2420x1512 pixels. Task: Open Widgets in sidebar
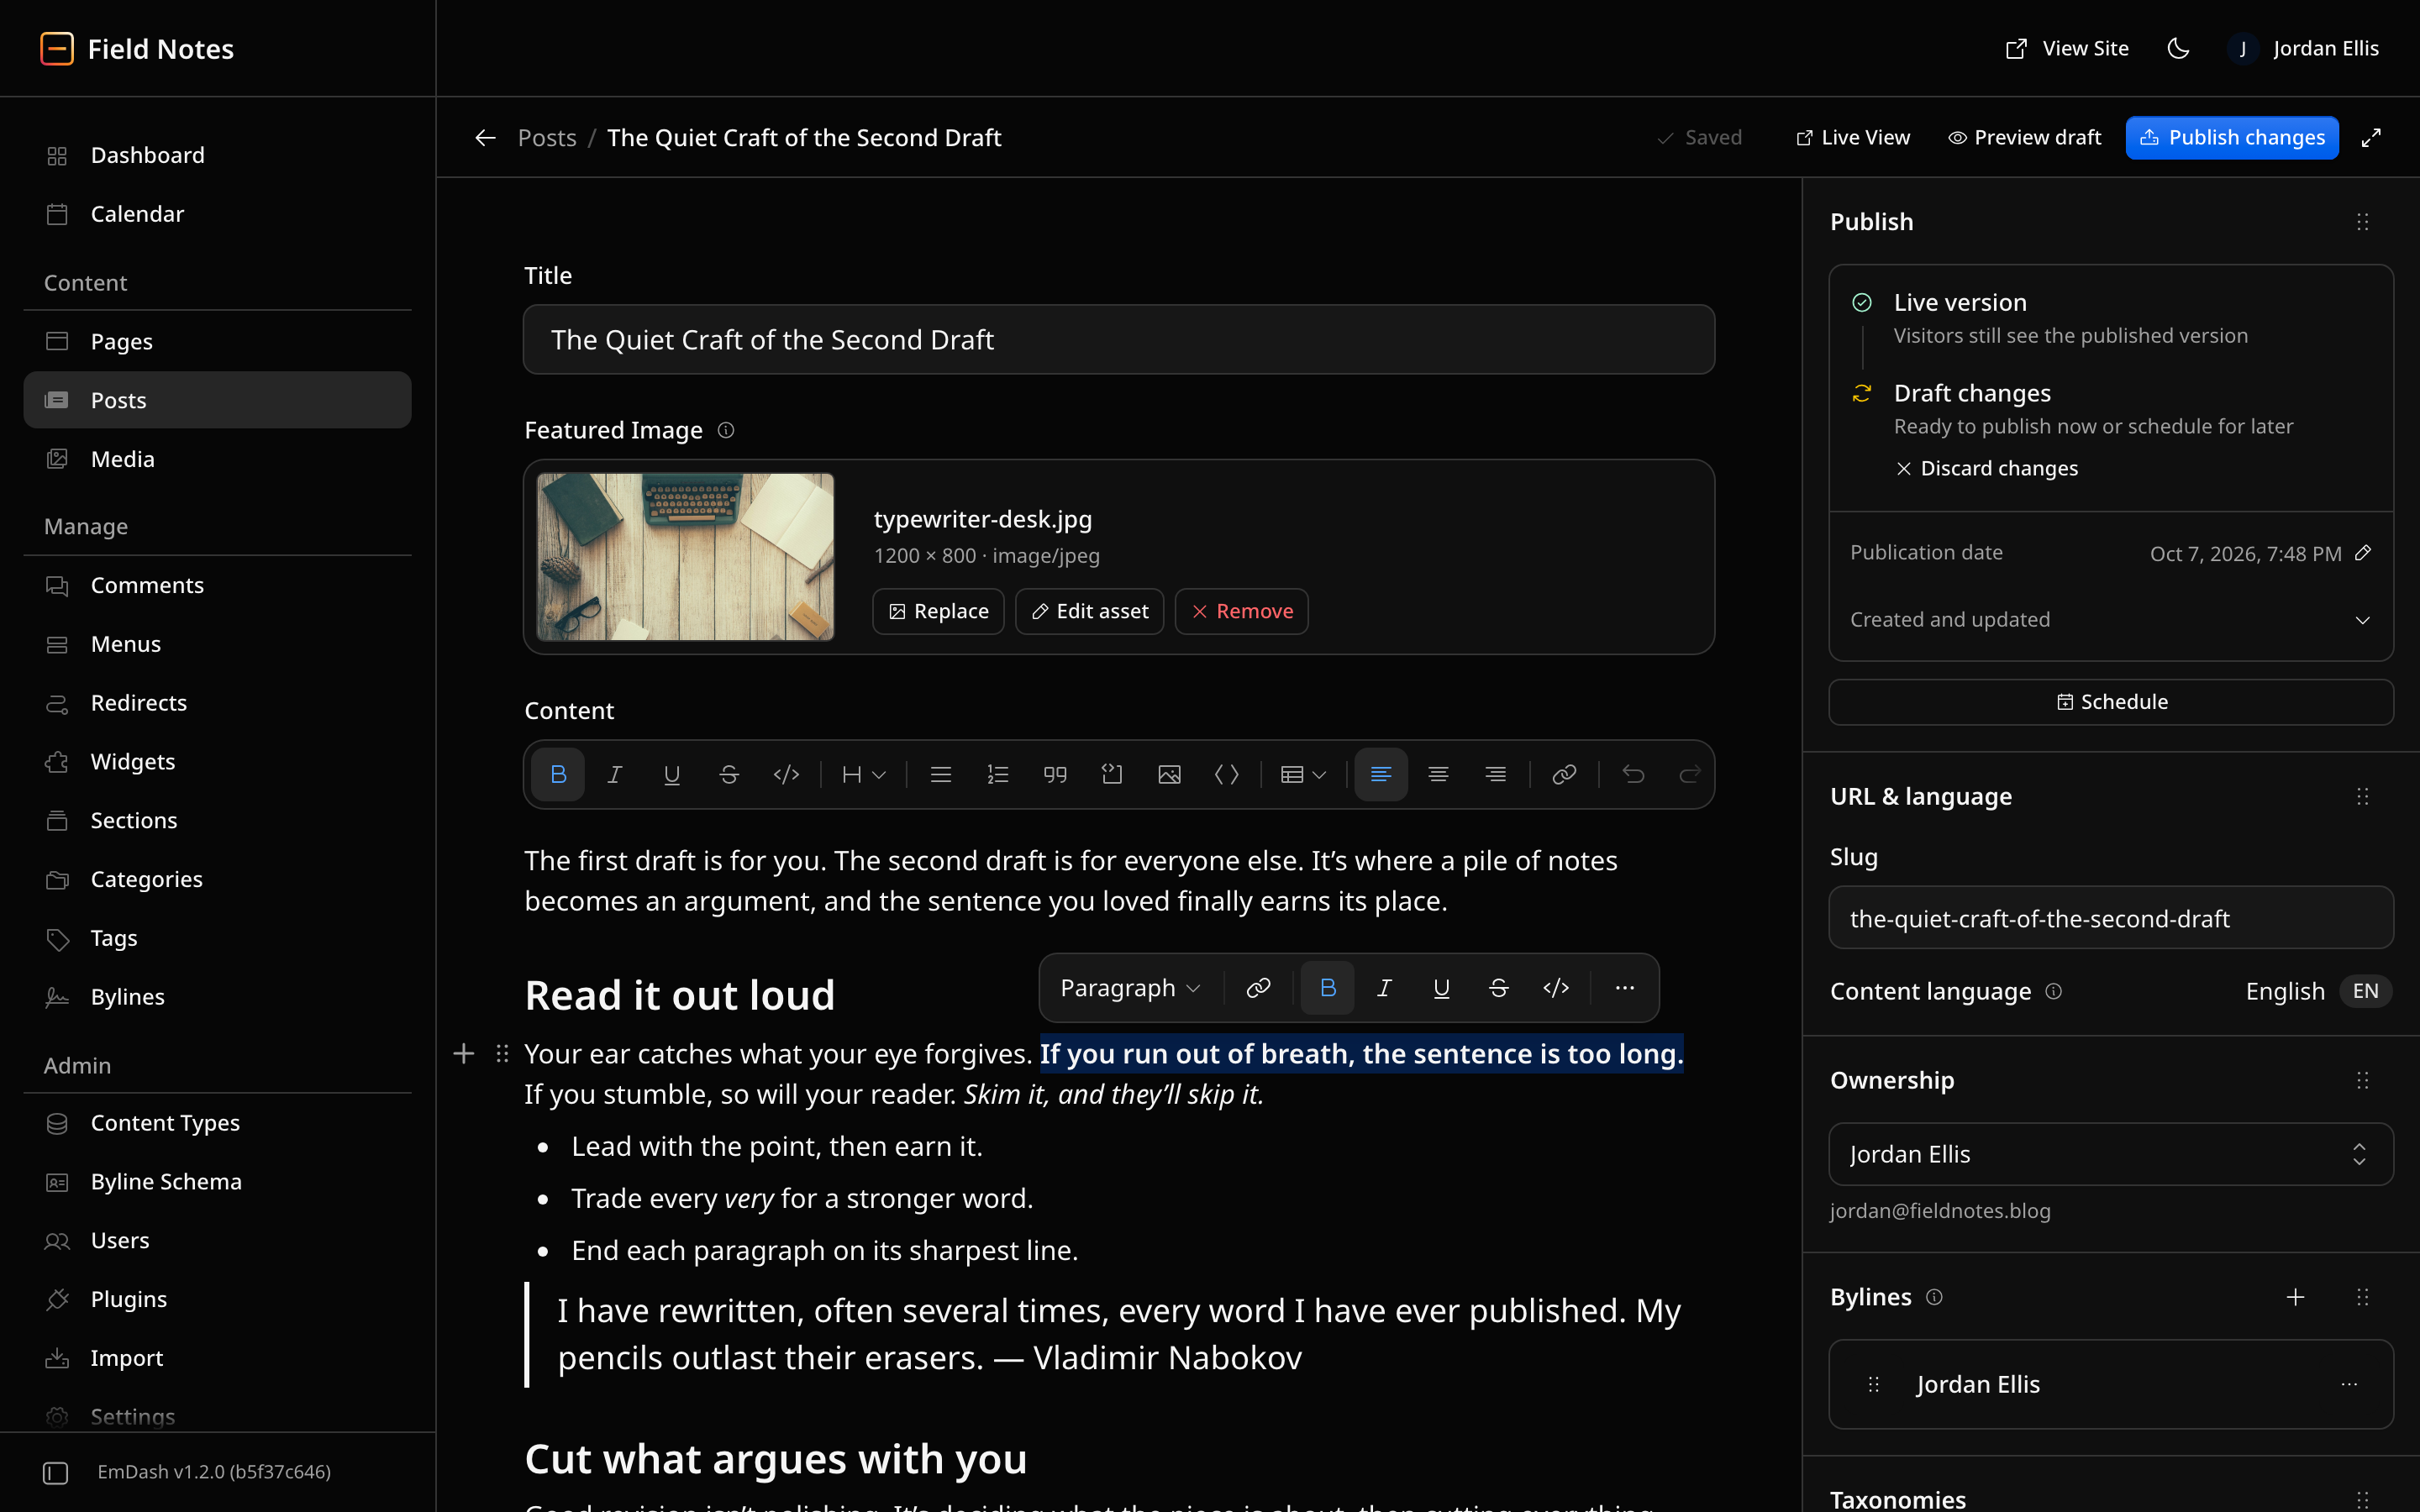click(218, 761)
